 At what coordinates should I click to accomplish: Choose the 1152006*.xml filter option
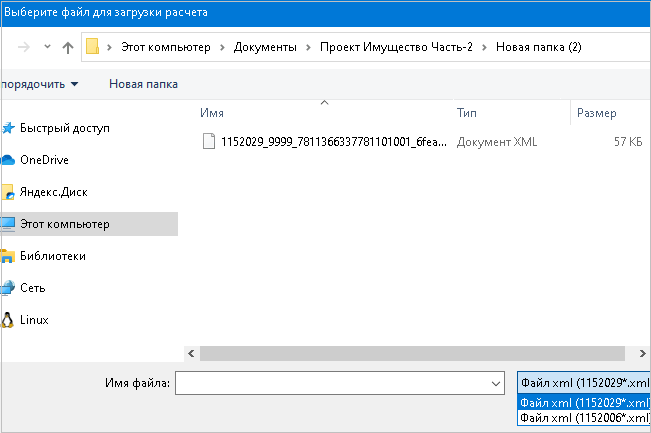point(584,417)
